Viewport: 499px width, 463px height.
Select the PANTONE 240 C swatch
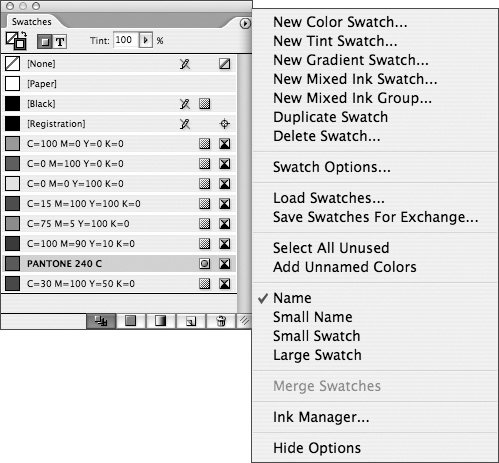(119, 264)
